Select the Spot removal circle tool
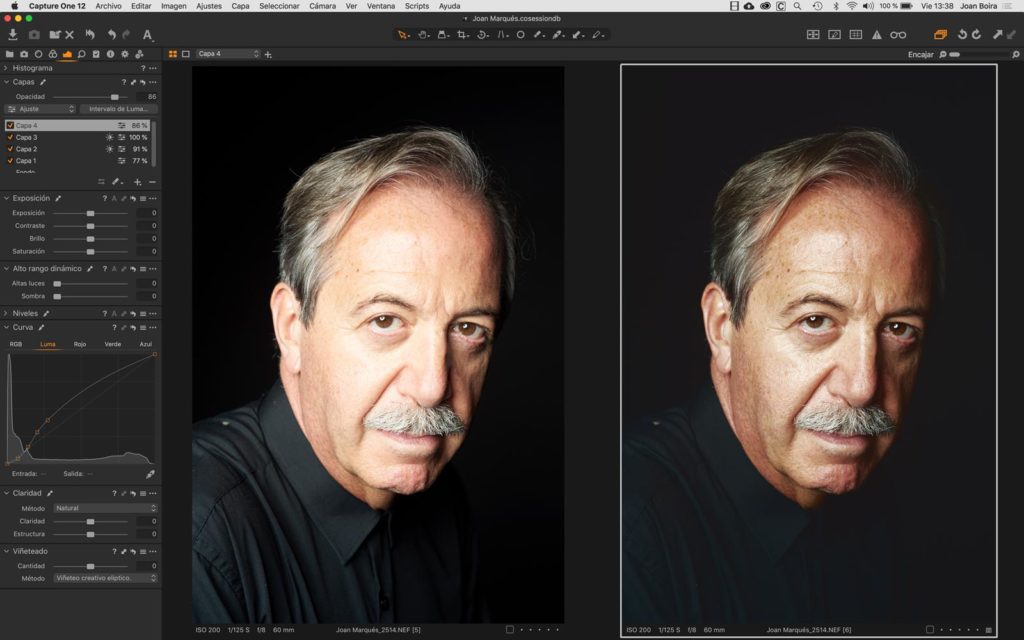1024x640 pixels. tap(520, 35)
